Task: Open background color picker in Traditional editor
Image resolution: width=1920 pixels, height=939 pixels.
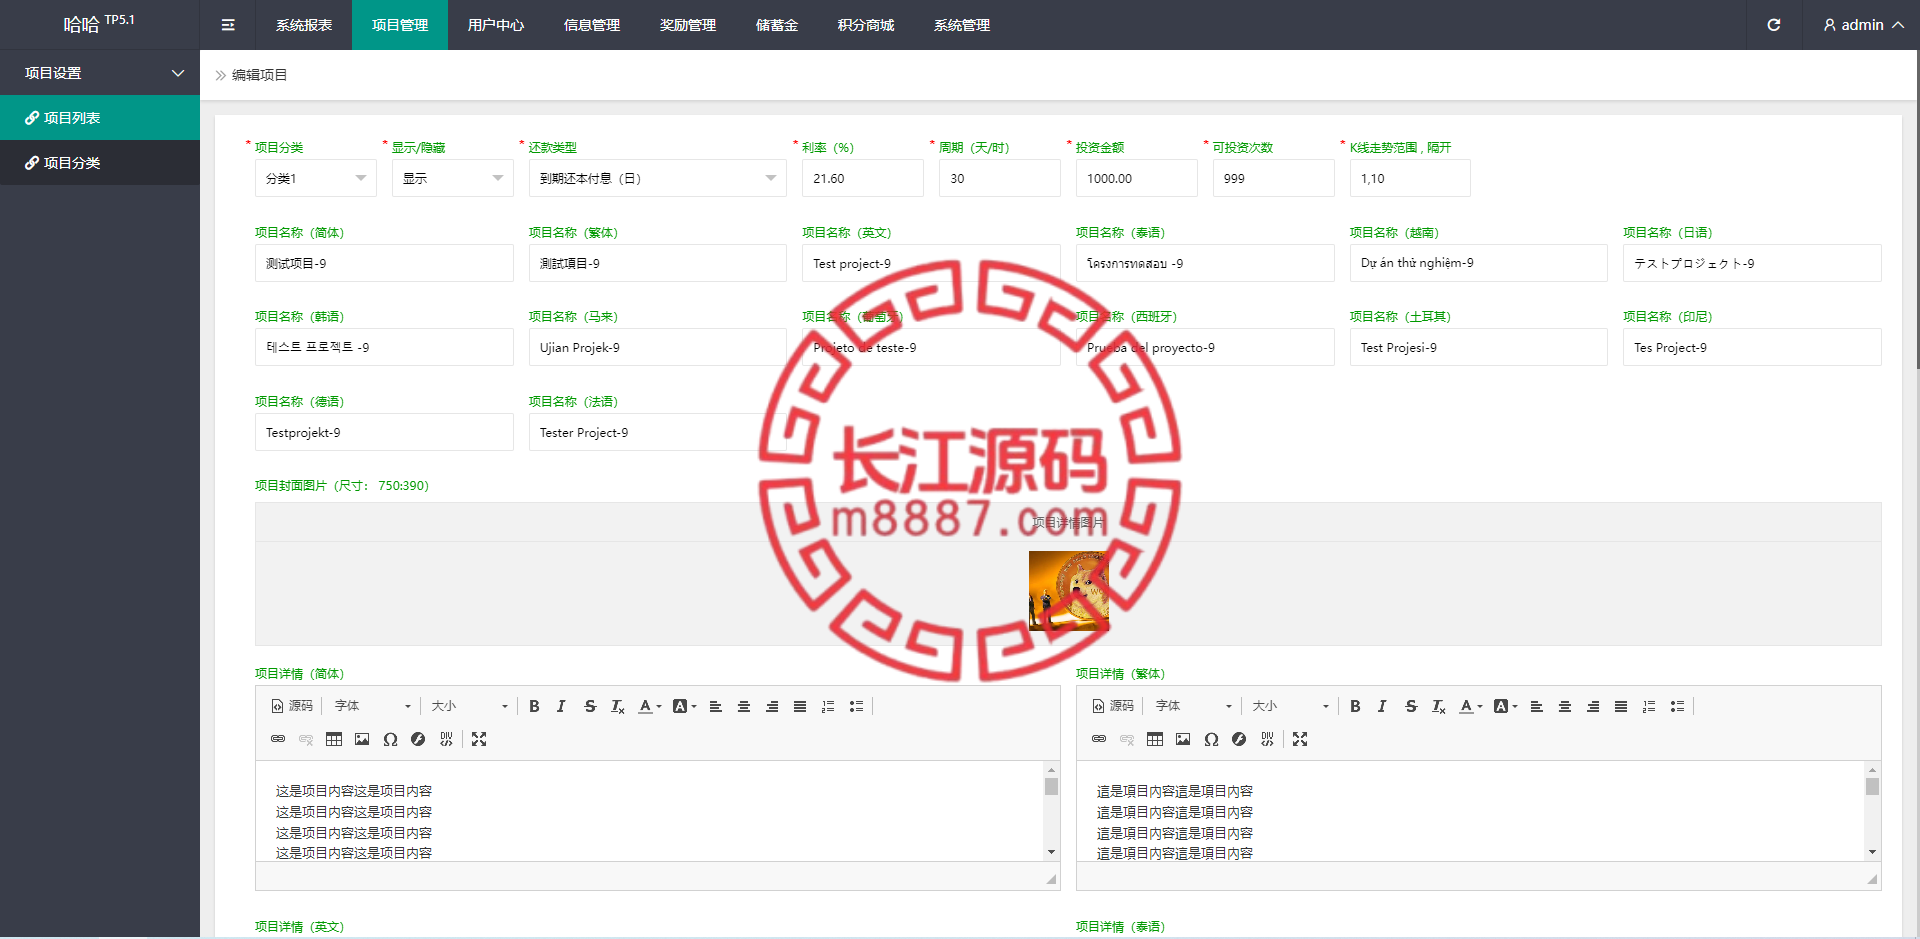Action: (x=1505, y=706)
